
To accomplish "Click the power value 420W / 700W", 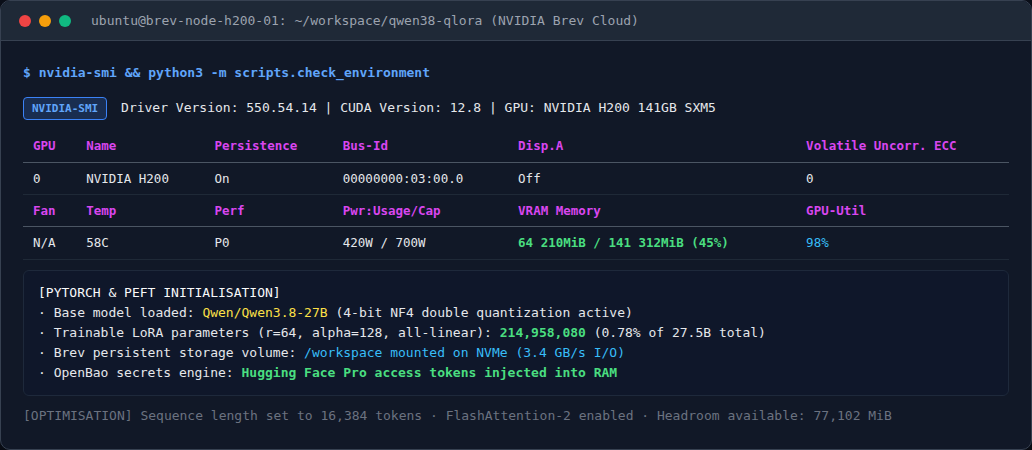I will (384, 243).
